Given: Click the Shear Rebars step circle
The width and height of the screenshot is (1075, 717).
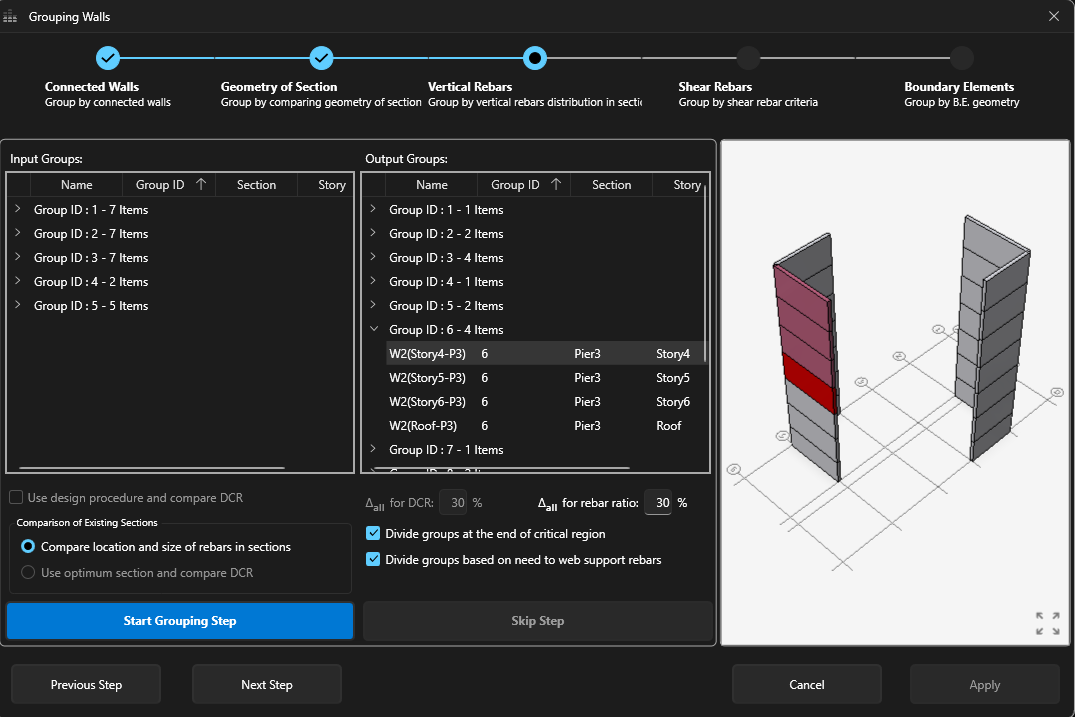Looking at the screenshot, I should 748,58.
